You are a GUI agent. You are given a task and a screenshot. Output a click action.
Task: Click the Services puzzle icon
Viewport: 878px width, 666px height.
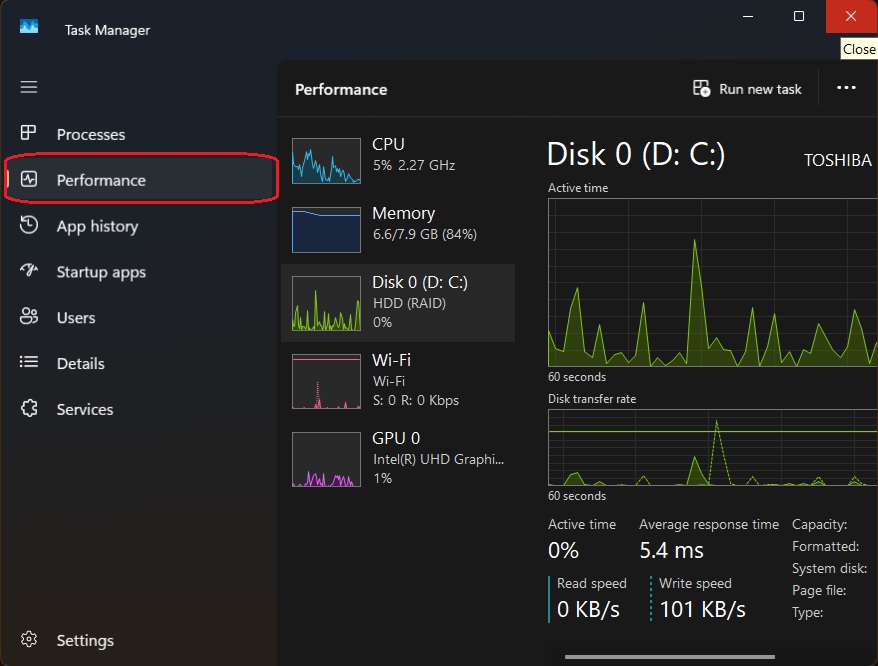(x=29, y=408)
